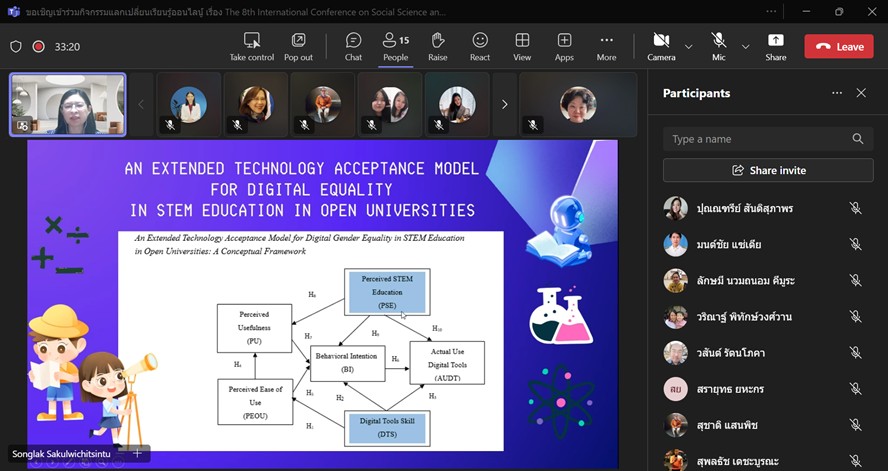Open the View layout options
The width and height of the screenshot is (888, 471).
522,46
